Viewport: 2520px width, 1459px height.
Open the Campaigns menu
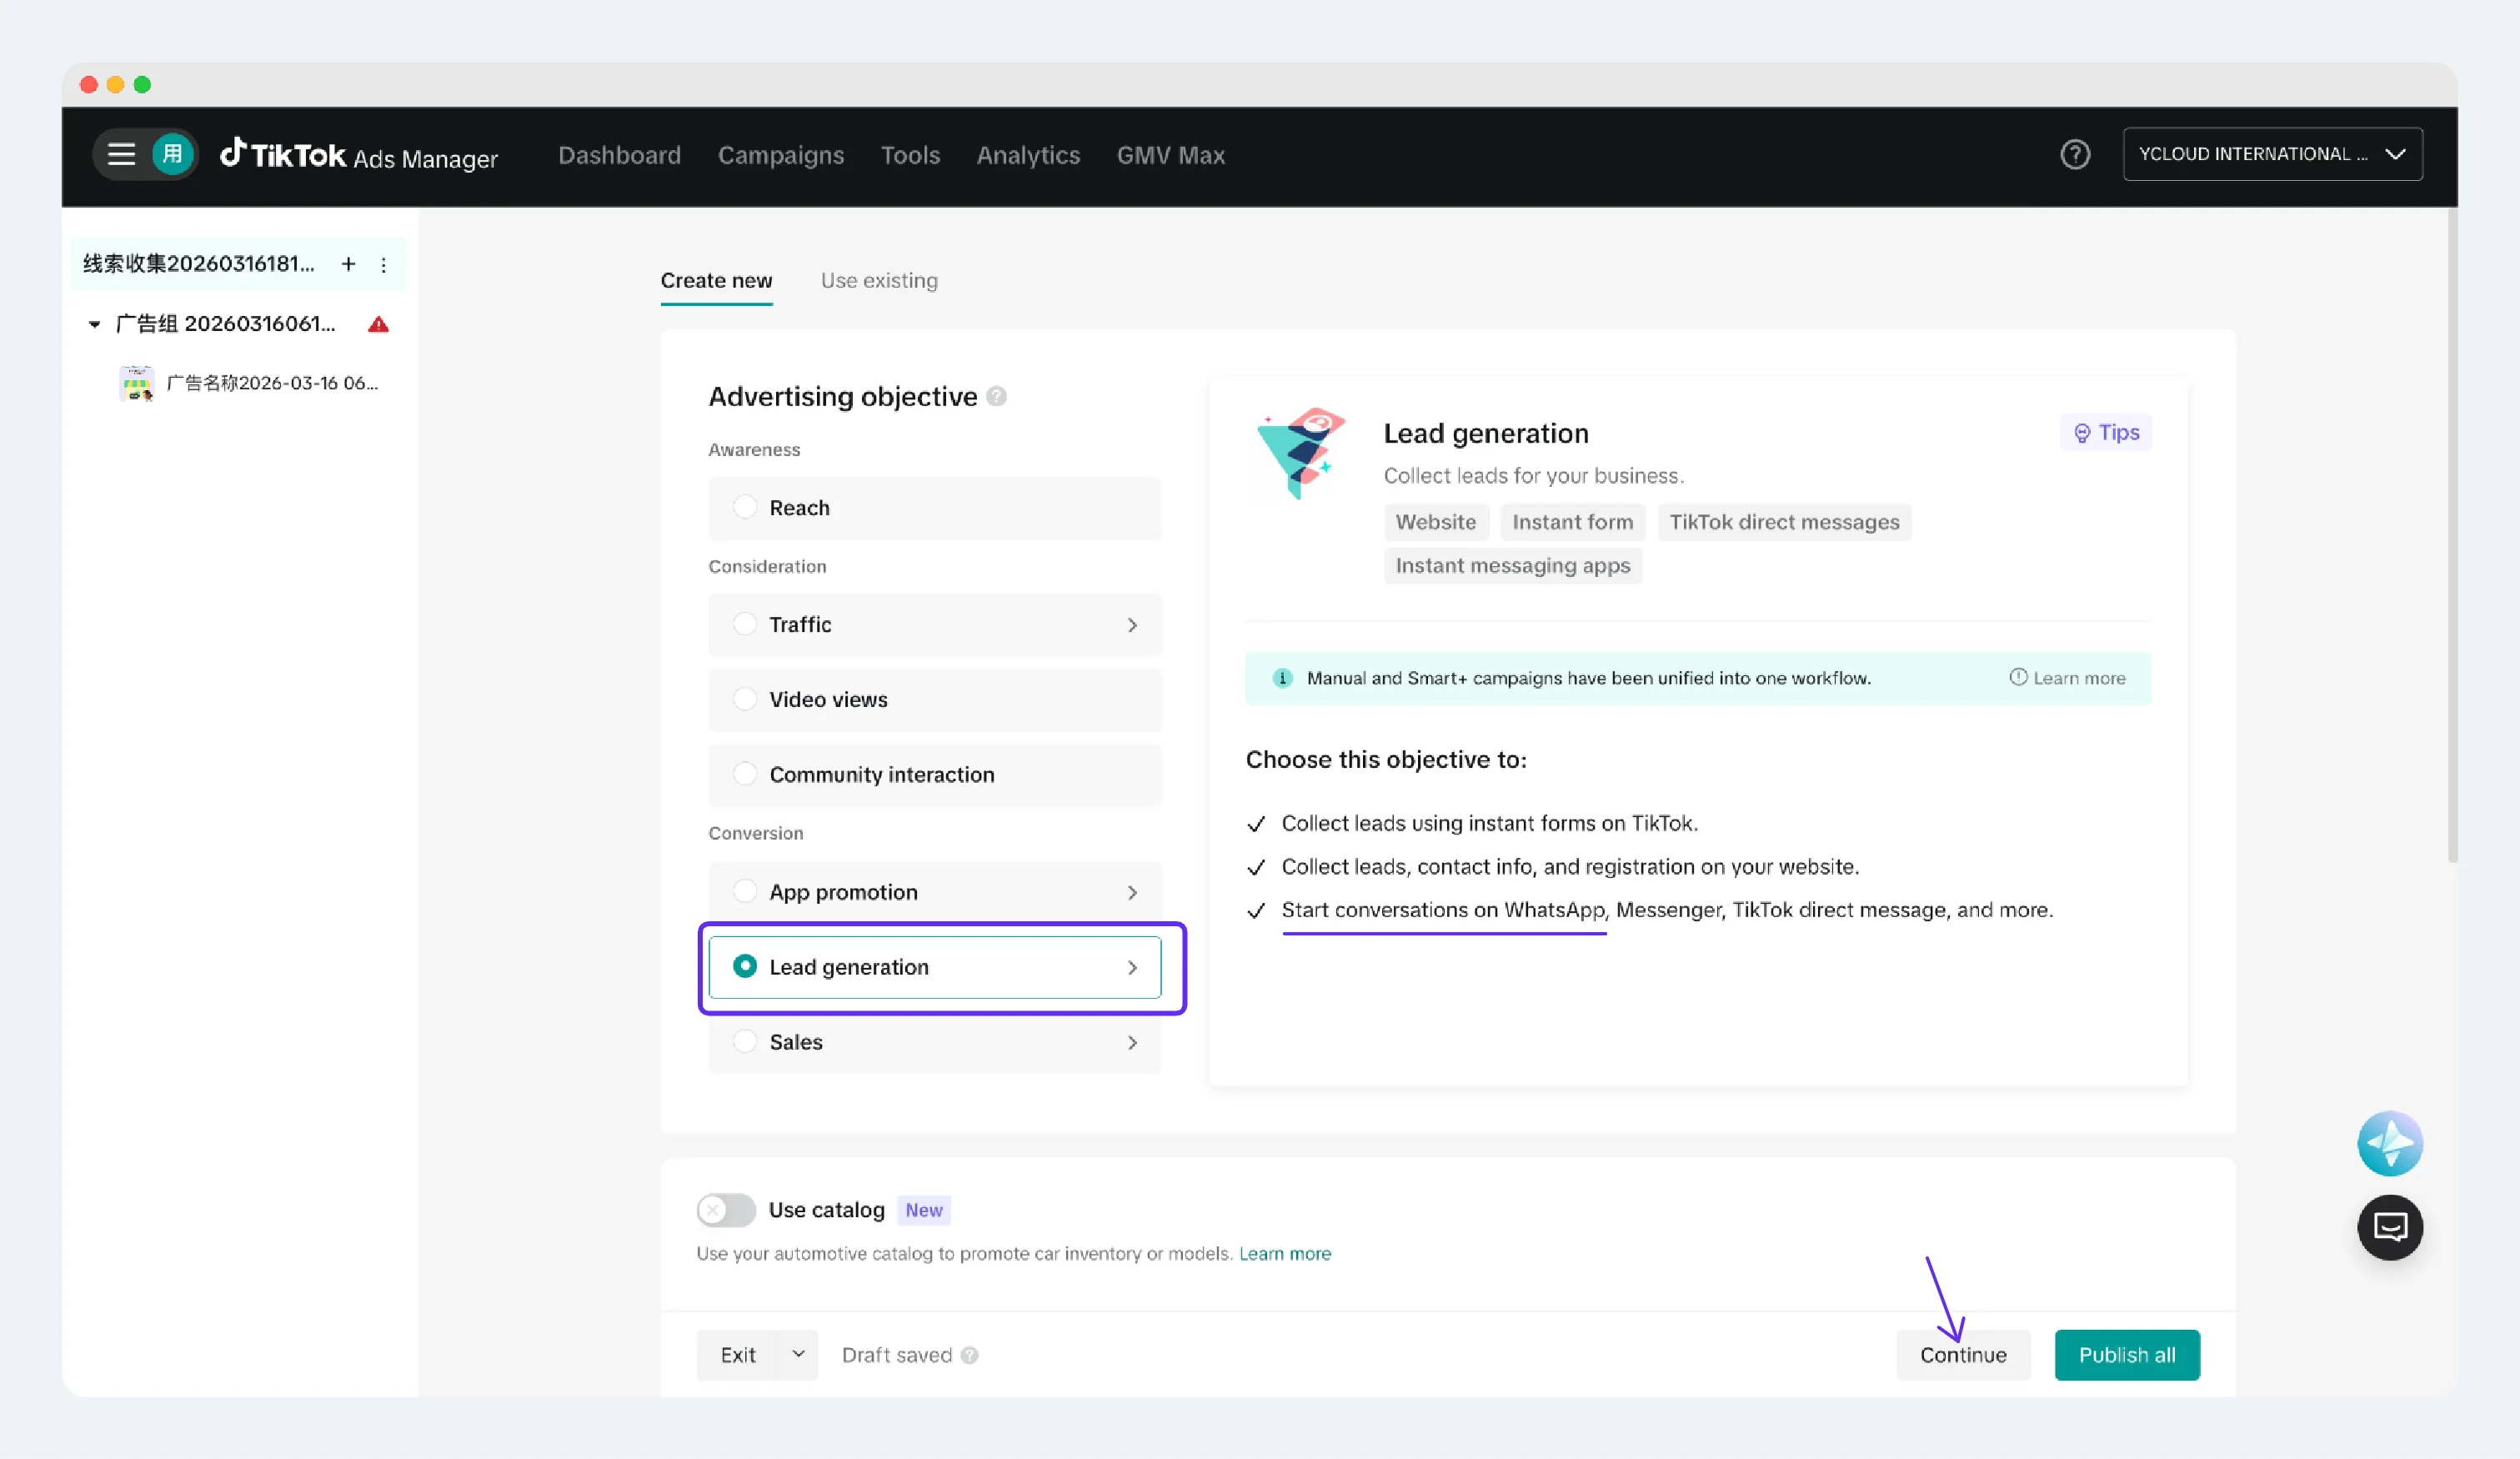click(x=780, y=155)
